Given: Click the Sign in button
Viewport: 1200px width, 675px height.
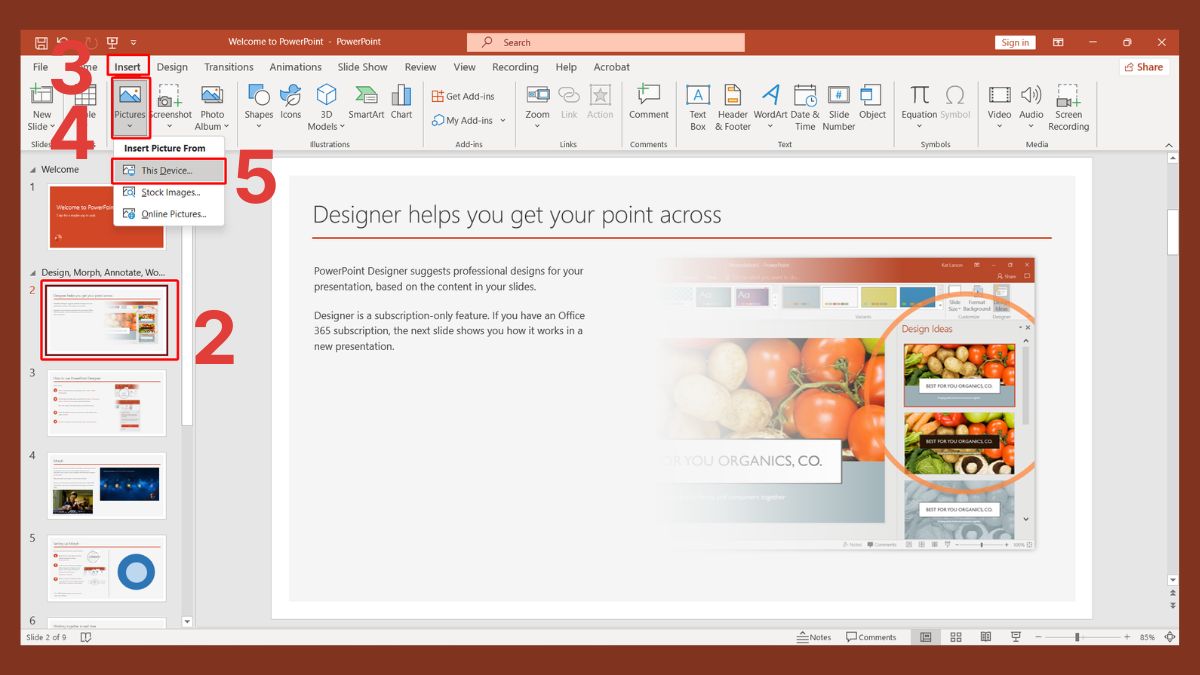Looking at the screenshot, I should (1014, 42).
